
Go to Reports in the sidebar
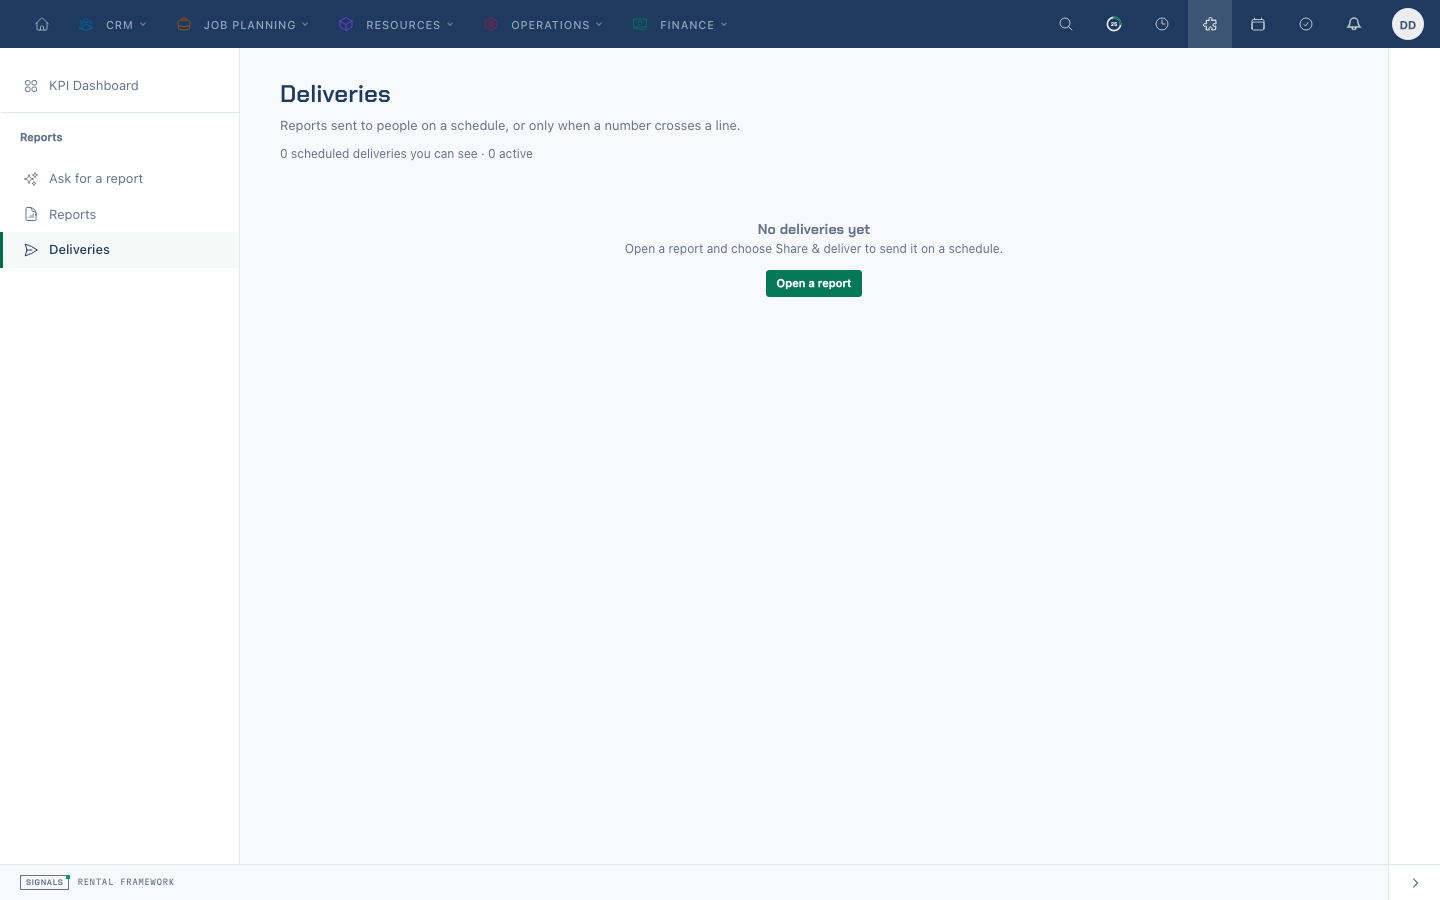pyautogui.click(x=120, y=215)
